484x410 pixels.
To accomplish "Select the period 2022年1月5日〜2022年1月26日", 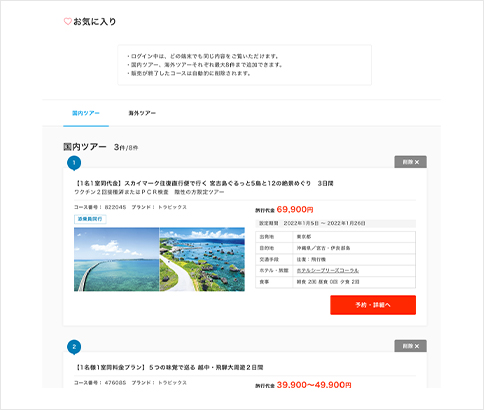I will click(x=324, y=223).
